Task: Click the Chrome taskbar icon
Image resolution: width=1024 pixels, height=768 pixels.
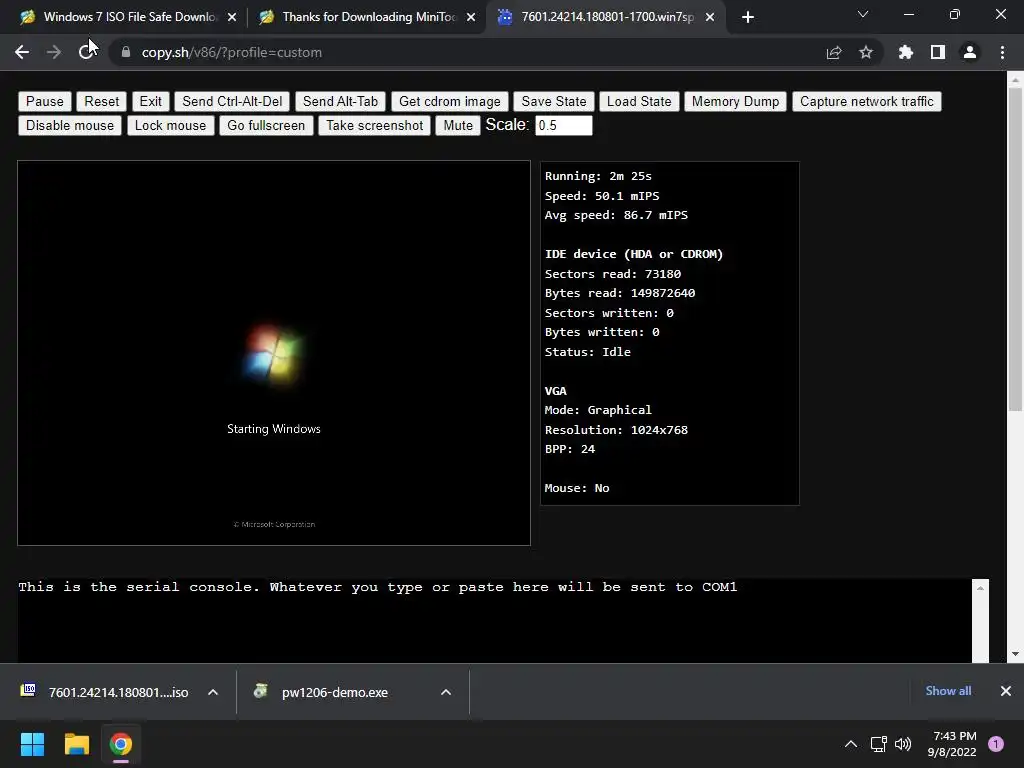Action: point(121,744)
